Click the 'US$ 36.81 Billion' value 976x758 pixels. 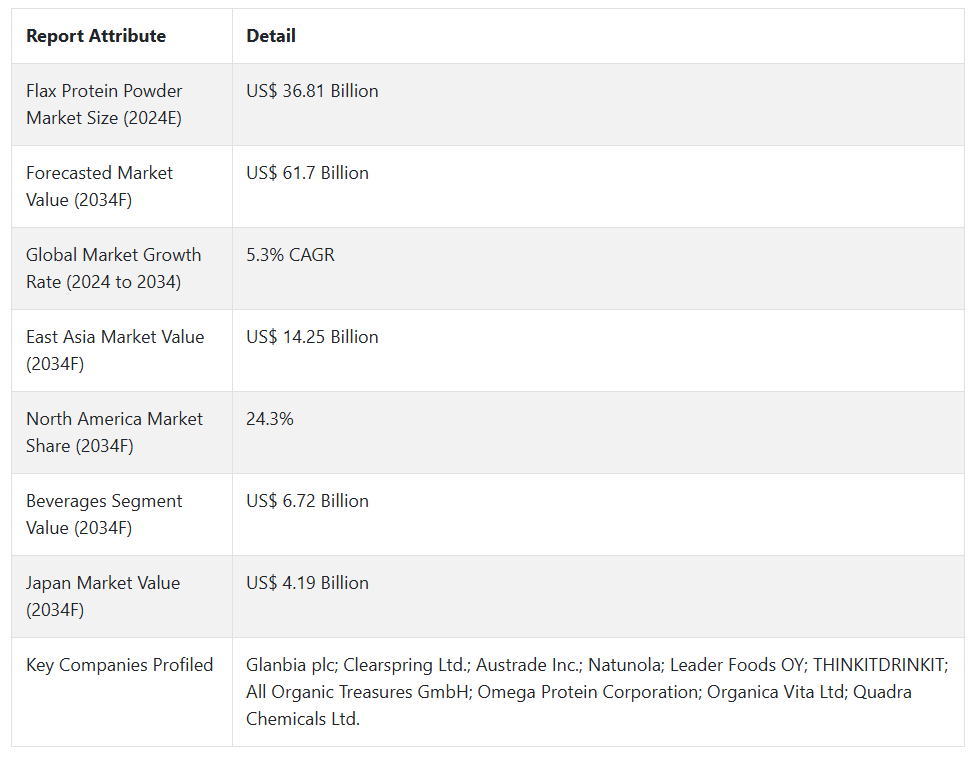(x=312, y=91)
